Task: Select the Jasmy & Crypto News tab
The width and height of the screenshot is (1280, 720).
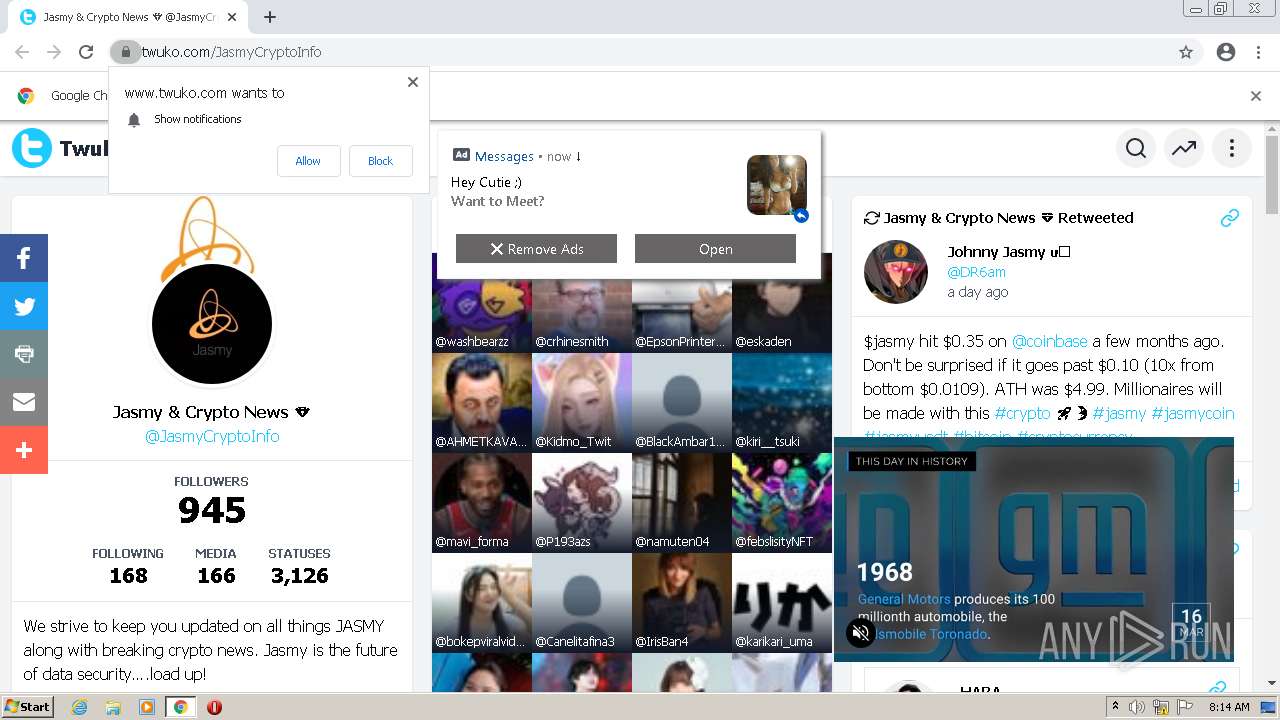Action: (127, 17)
